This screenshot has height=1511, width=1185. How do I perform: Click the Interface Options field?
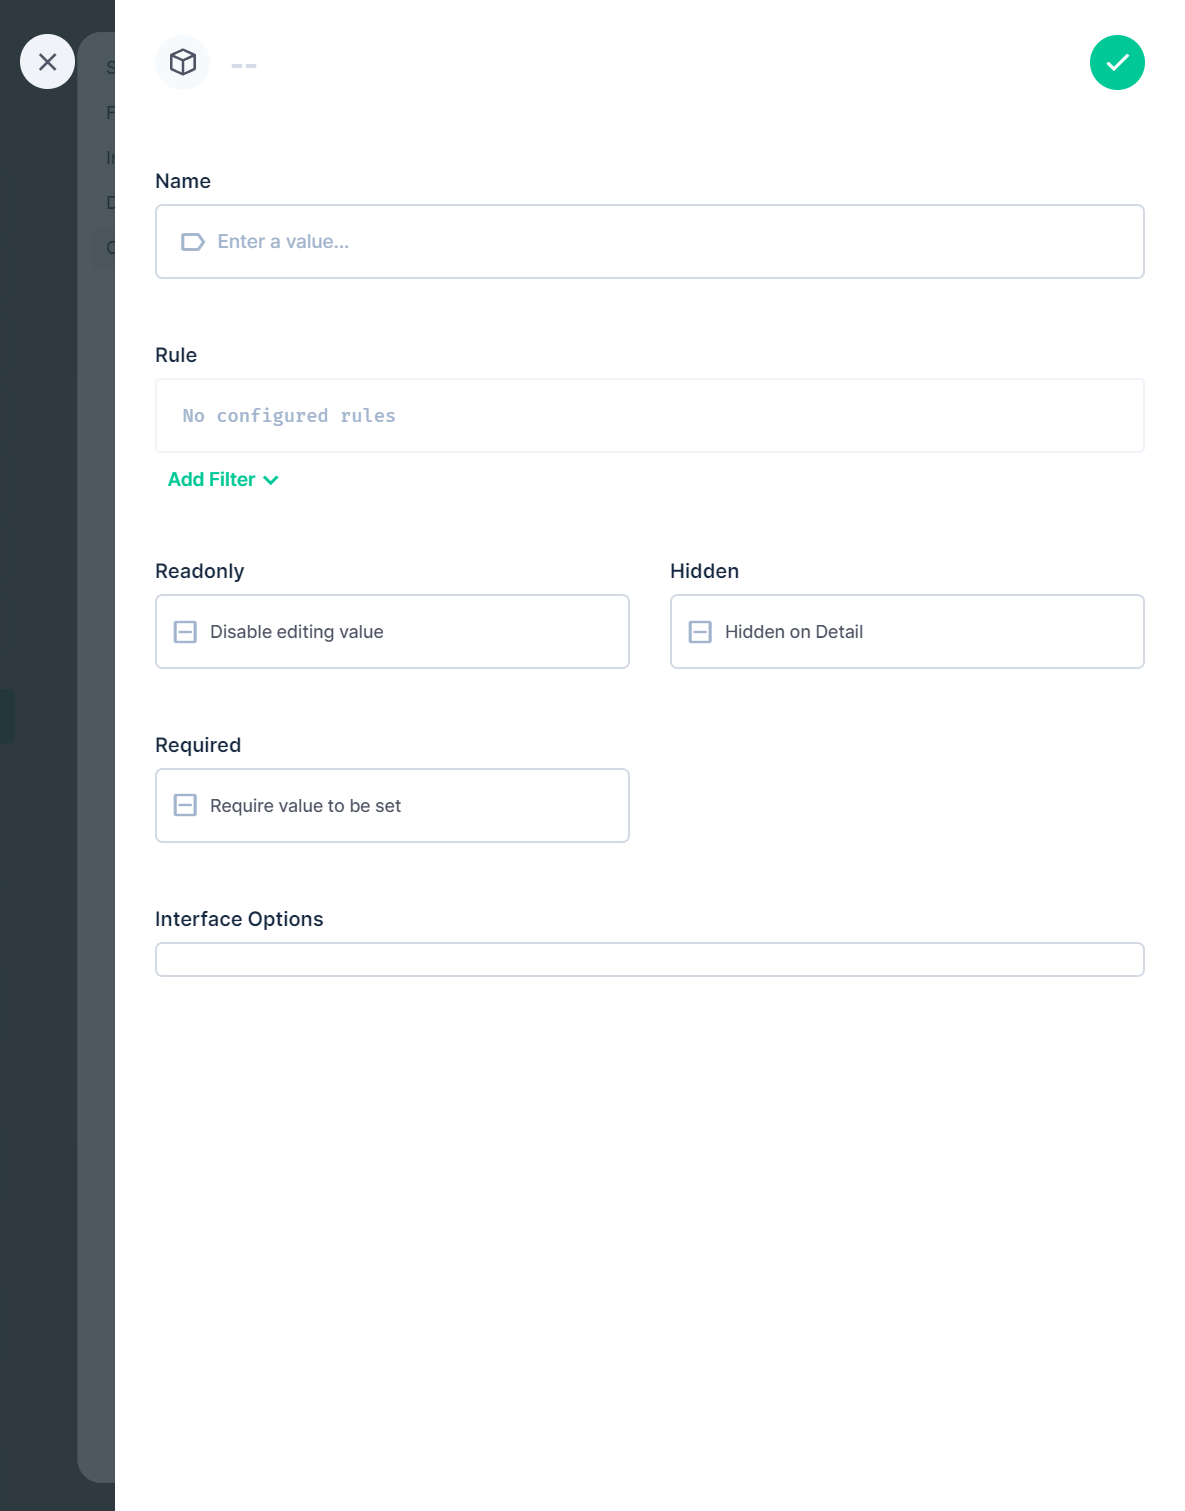(650, 960)
